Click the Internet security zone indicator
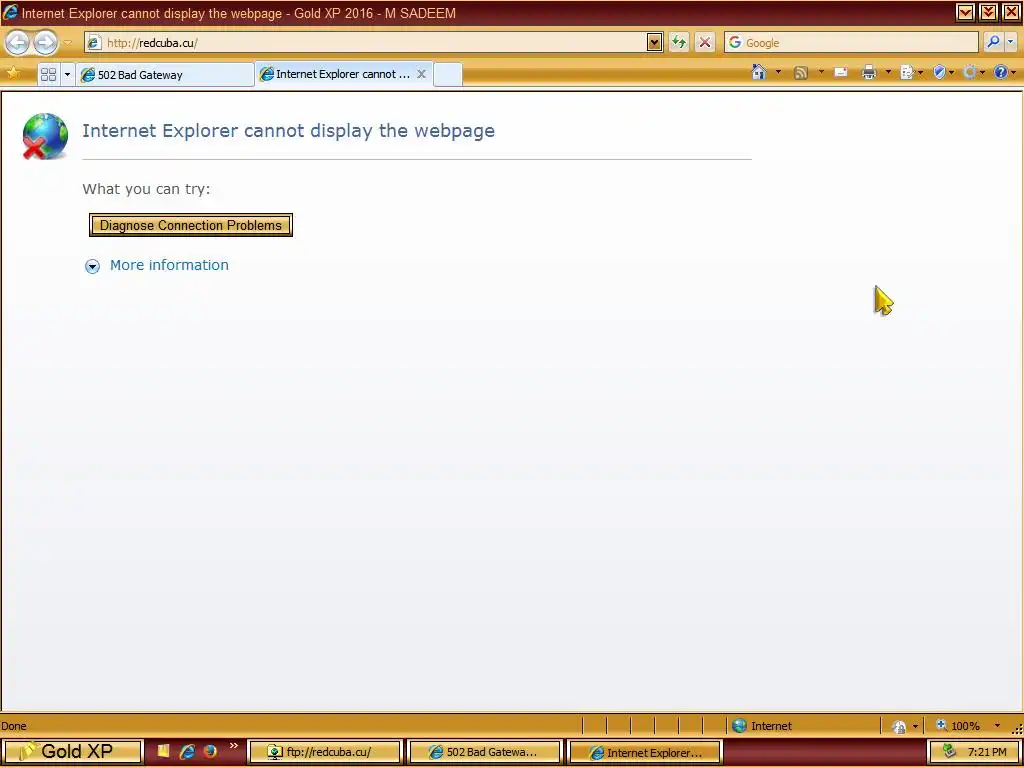Screen dimensions: 1024x768 [761, 726]
